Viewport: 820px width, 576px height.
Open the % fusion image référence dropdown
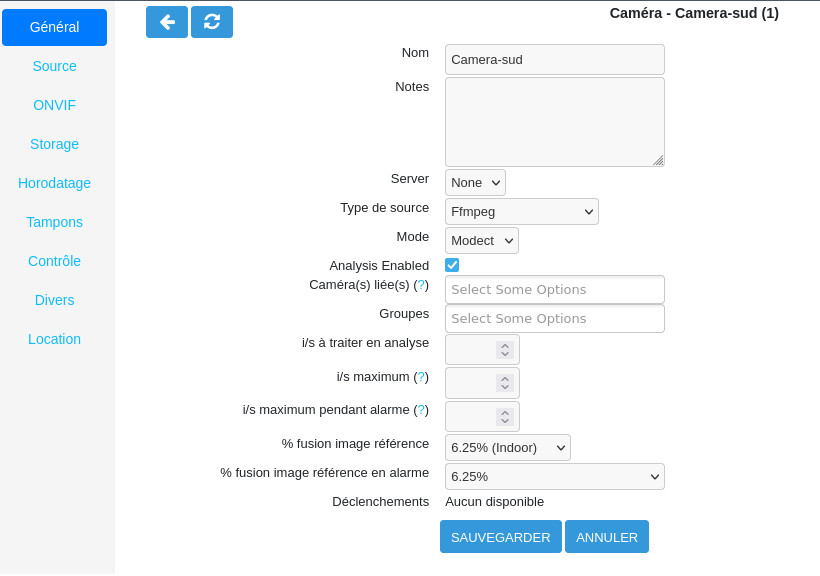[508, 448]
